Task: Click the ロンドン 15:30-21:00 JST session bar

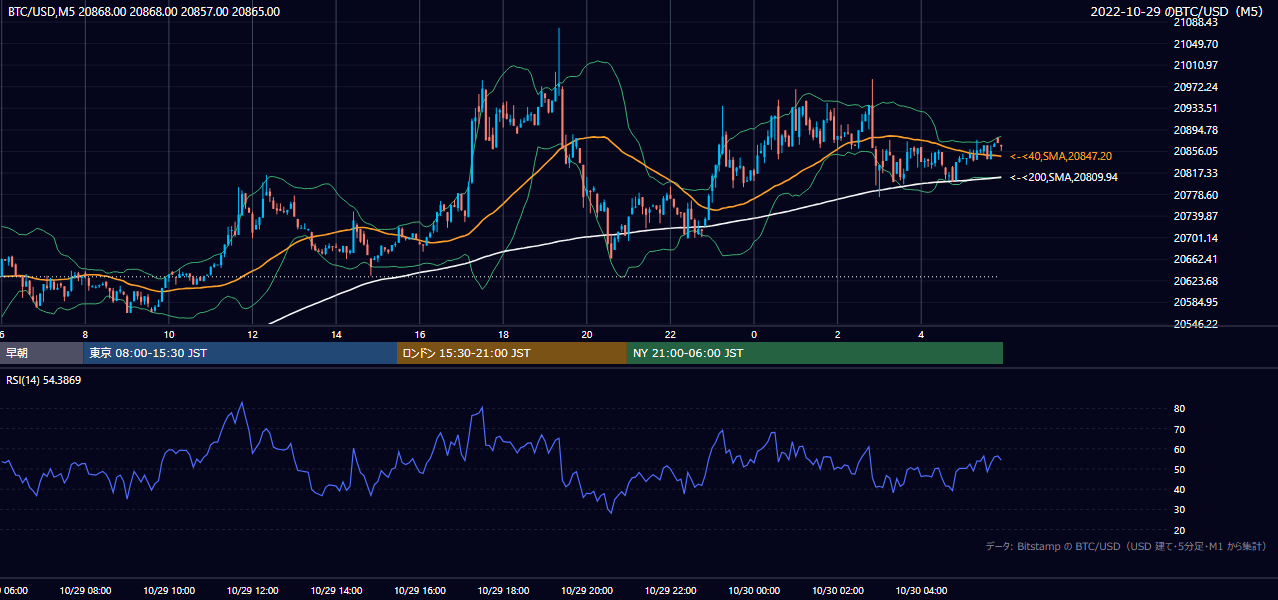Action: [512, 353]
